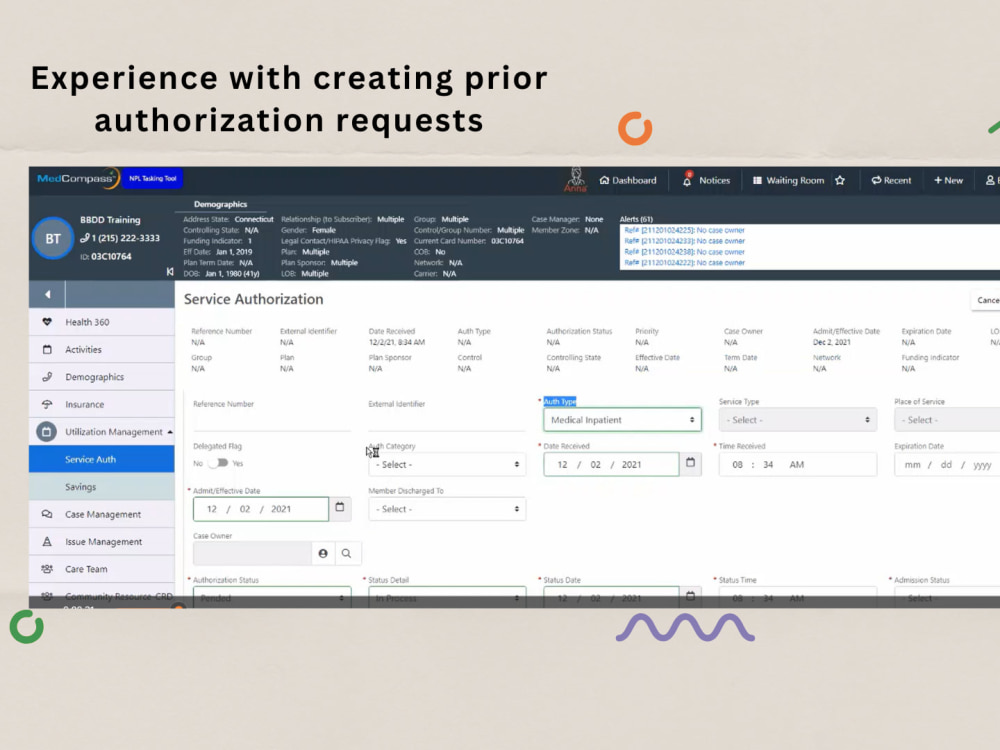Viewport: 1000px width, 750px height.
Task: Collapse the member header panel arrow
Action: click(170, 272)
